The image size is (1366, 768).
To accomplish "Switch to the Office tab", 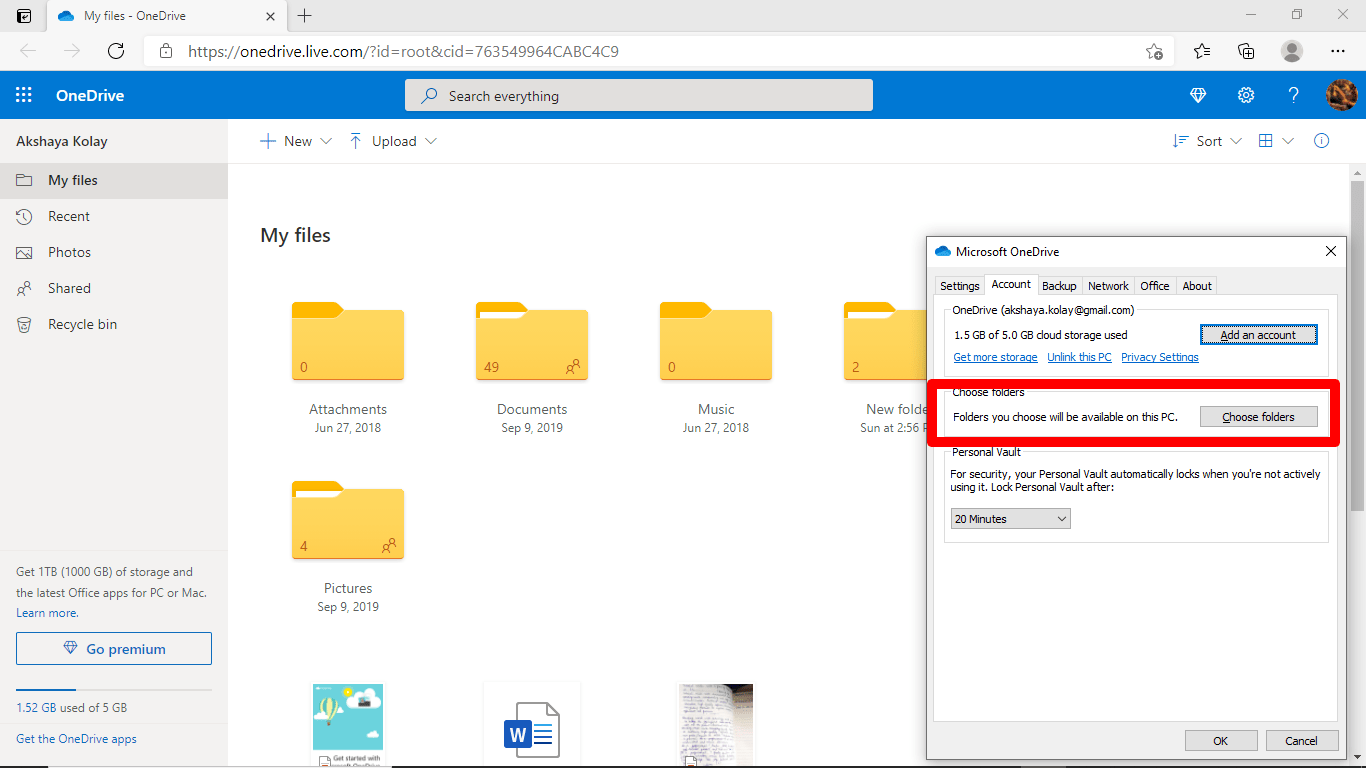I will pos(1155,286).
